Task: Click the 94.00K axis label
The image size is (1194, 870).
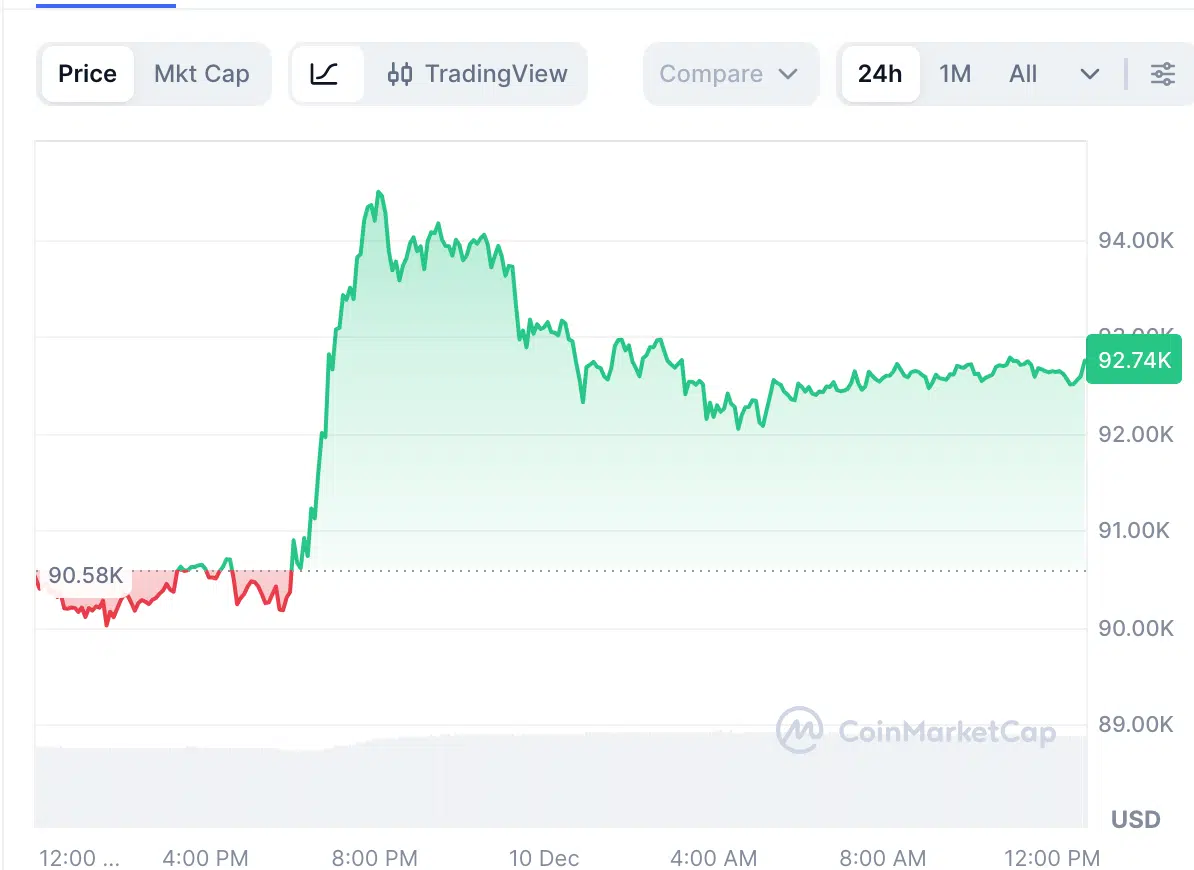Action: (1129, 240)
